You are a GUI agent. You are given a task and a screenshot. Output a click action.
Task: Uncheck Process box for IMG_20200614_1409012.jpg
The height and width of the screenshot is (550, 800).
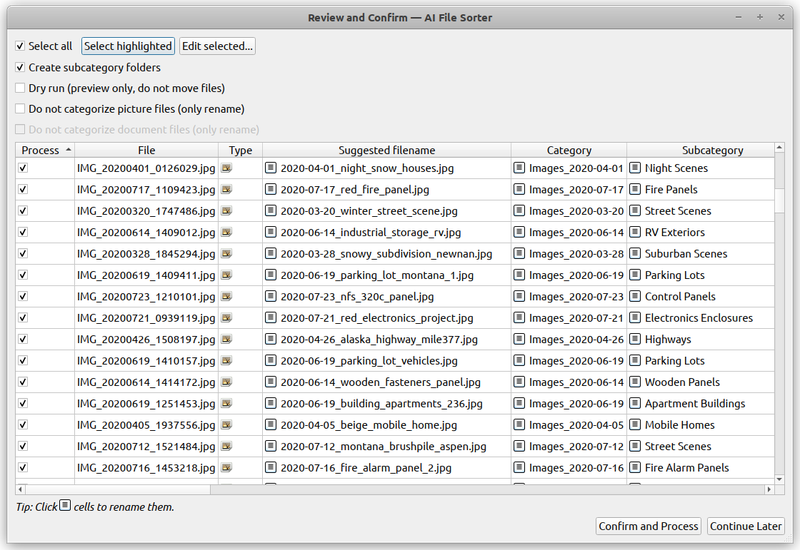23,232
